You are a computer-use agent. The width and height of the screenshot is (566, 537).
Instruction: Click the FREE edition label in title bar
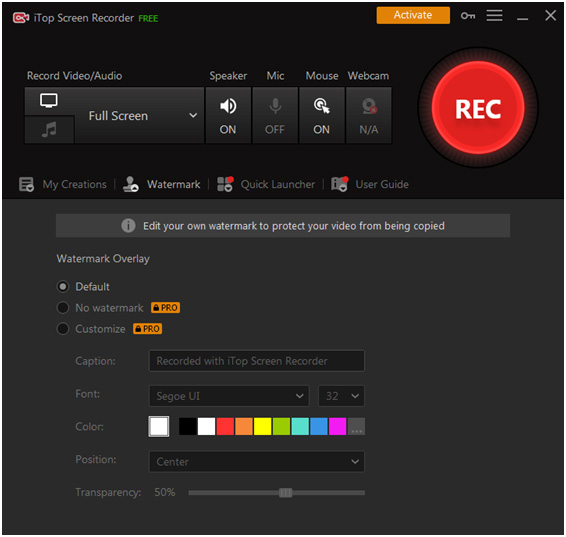(x=148, y=18)
